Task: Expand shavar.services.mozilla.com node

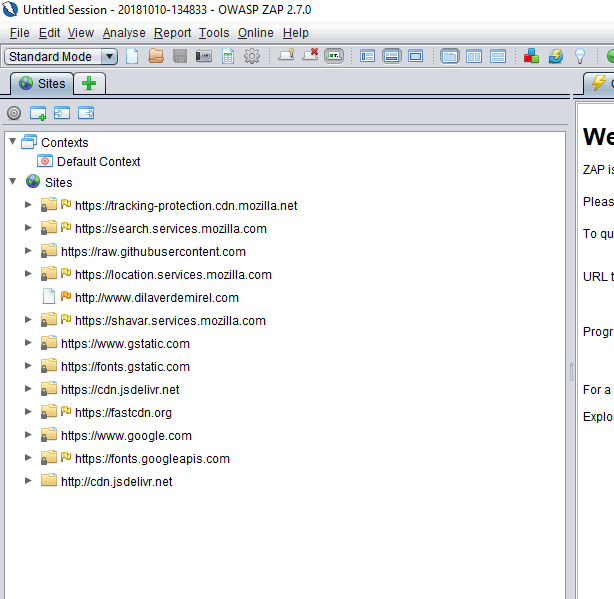Action: point(28,320)
